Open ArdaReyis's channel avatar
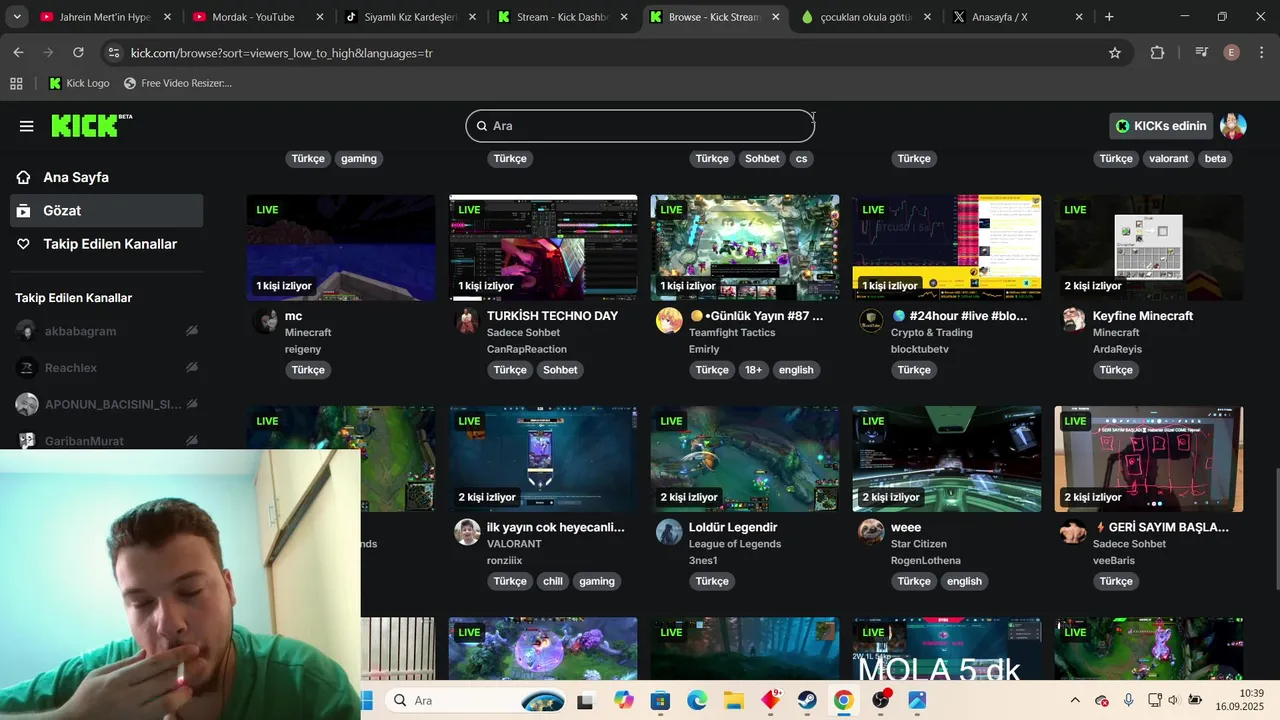Viewport: 1280px width, 720px height. [x=1073, y=320]
